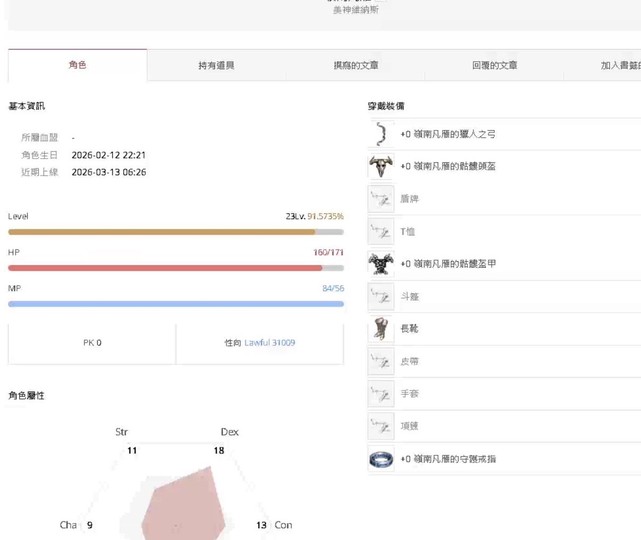Open the 撰寫的文章 tab
Image resolution: width=641 pixels, height=540 pixels.
355,65
